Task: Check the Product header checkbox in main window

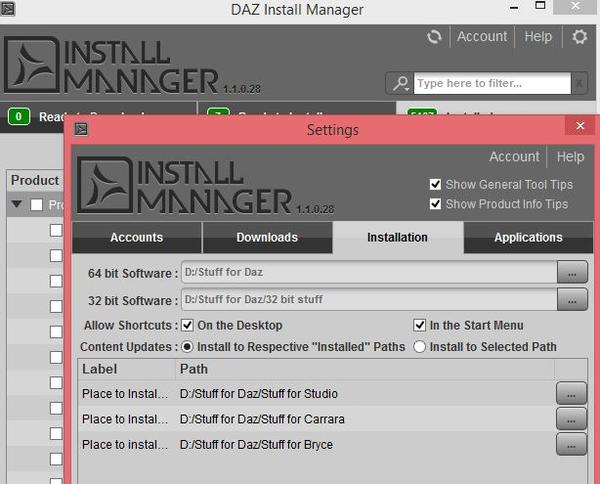Action: pyautogui.click(x=36, y=205)
